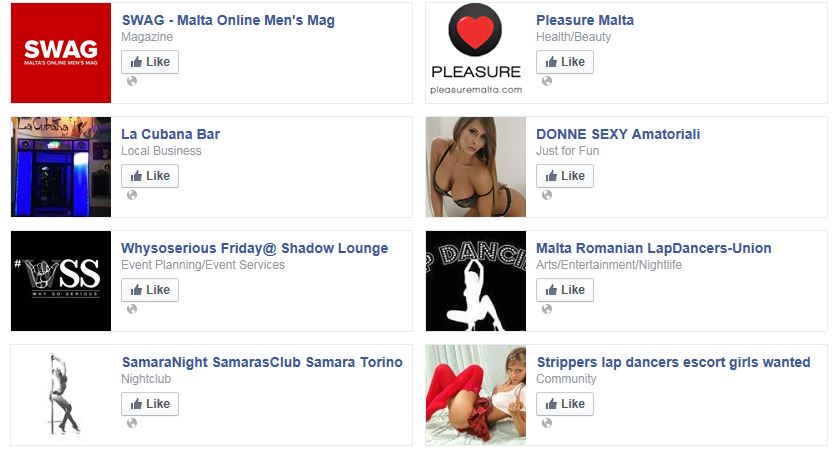Click the globe icon under Whysoserious Friday
This screenshot has width=839, height=454.
coord(132,309)
